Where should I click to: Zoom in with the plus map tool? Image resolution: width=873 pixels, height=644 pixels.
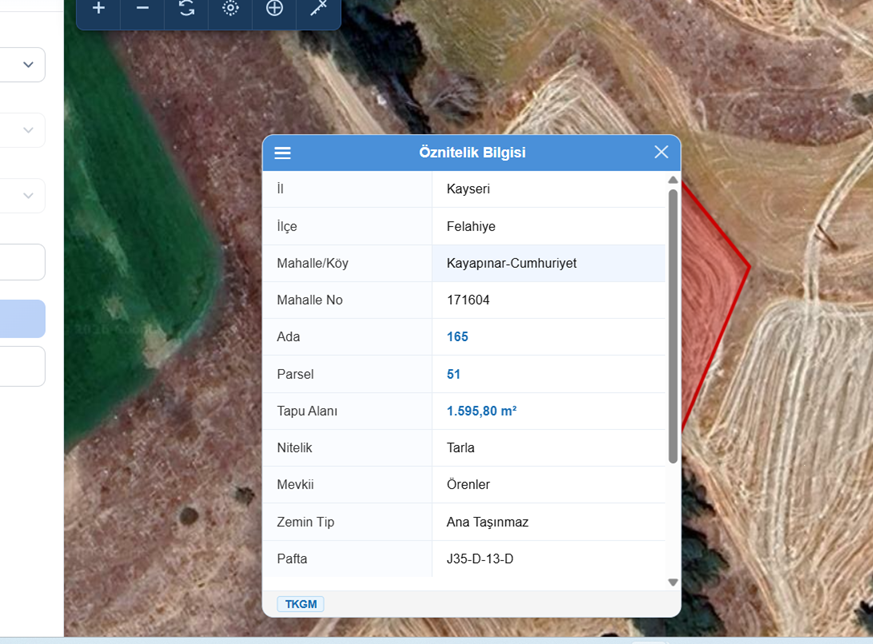click(99, 8)
